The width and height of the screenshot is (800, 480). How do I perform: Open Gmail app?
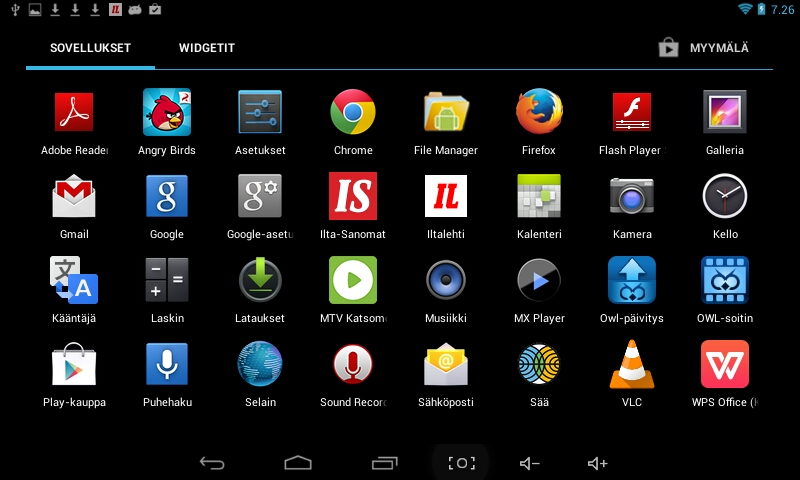pos(74,196)
